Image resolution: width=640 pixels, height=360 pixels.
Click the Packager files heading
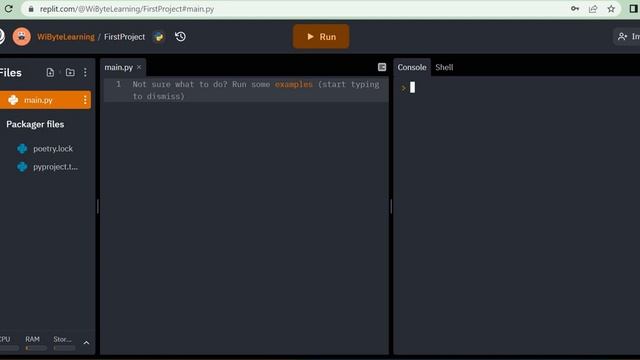[x=35, y=124]
